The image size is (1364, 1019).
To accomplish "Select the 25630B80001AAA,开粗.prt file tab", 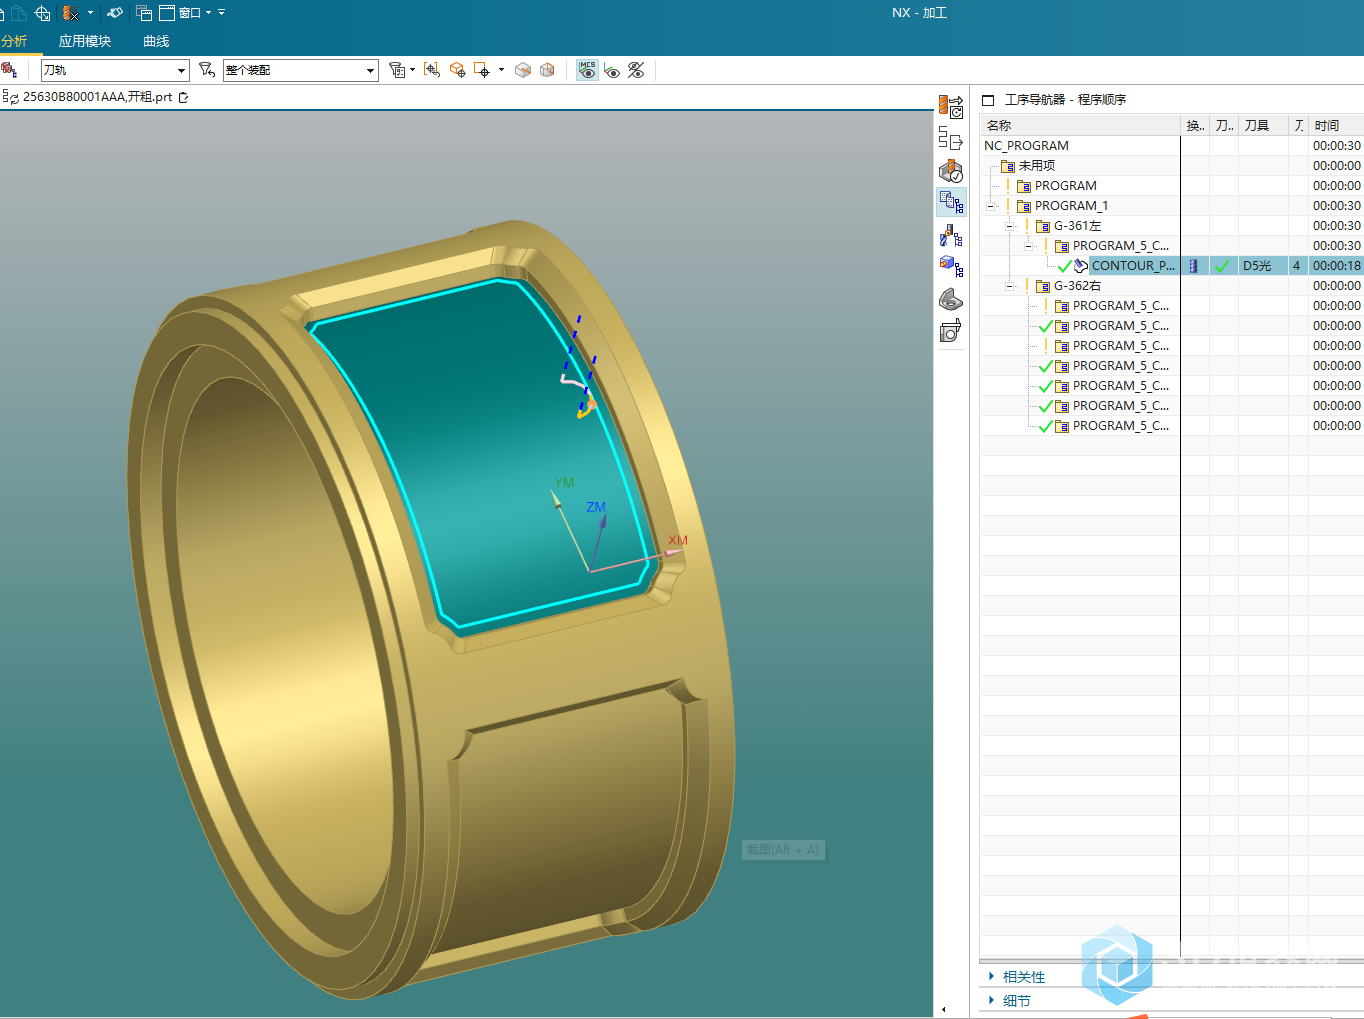I will pos(97,97).
